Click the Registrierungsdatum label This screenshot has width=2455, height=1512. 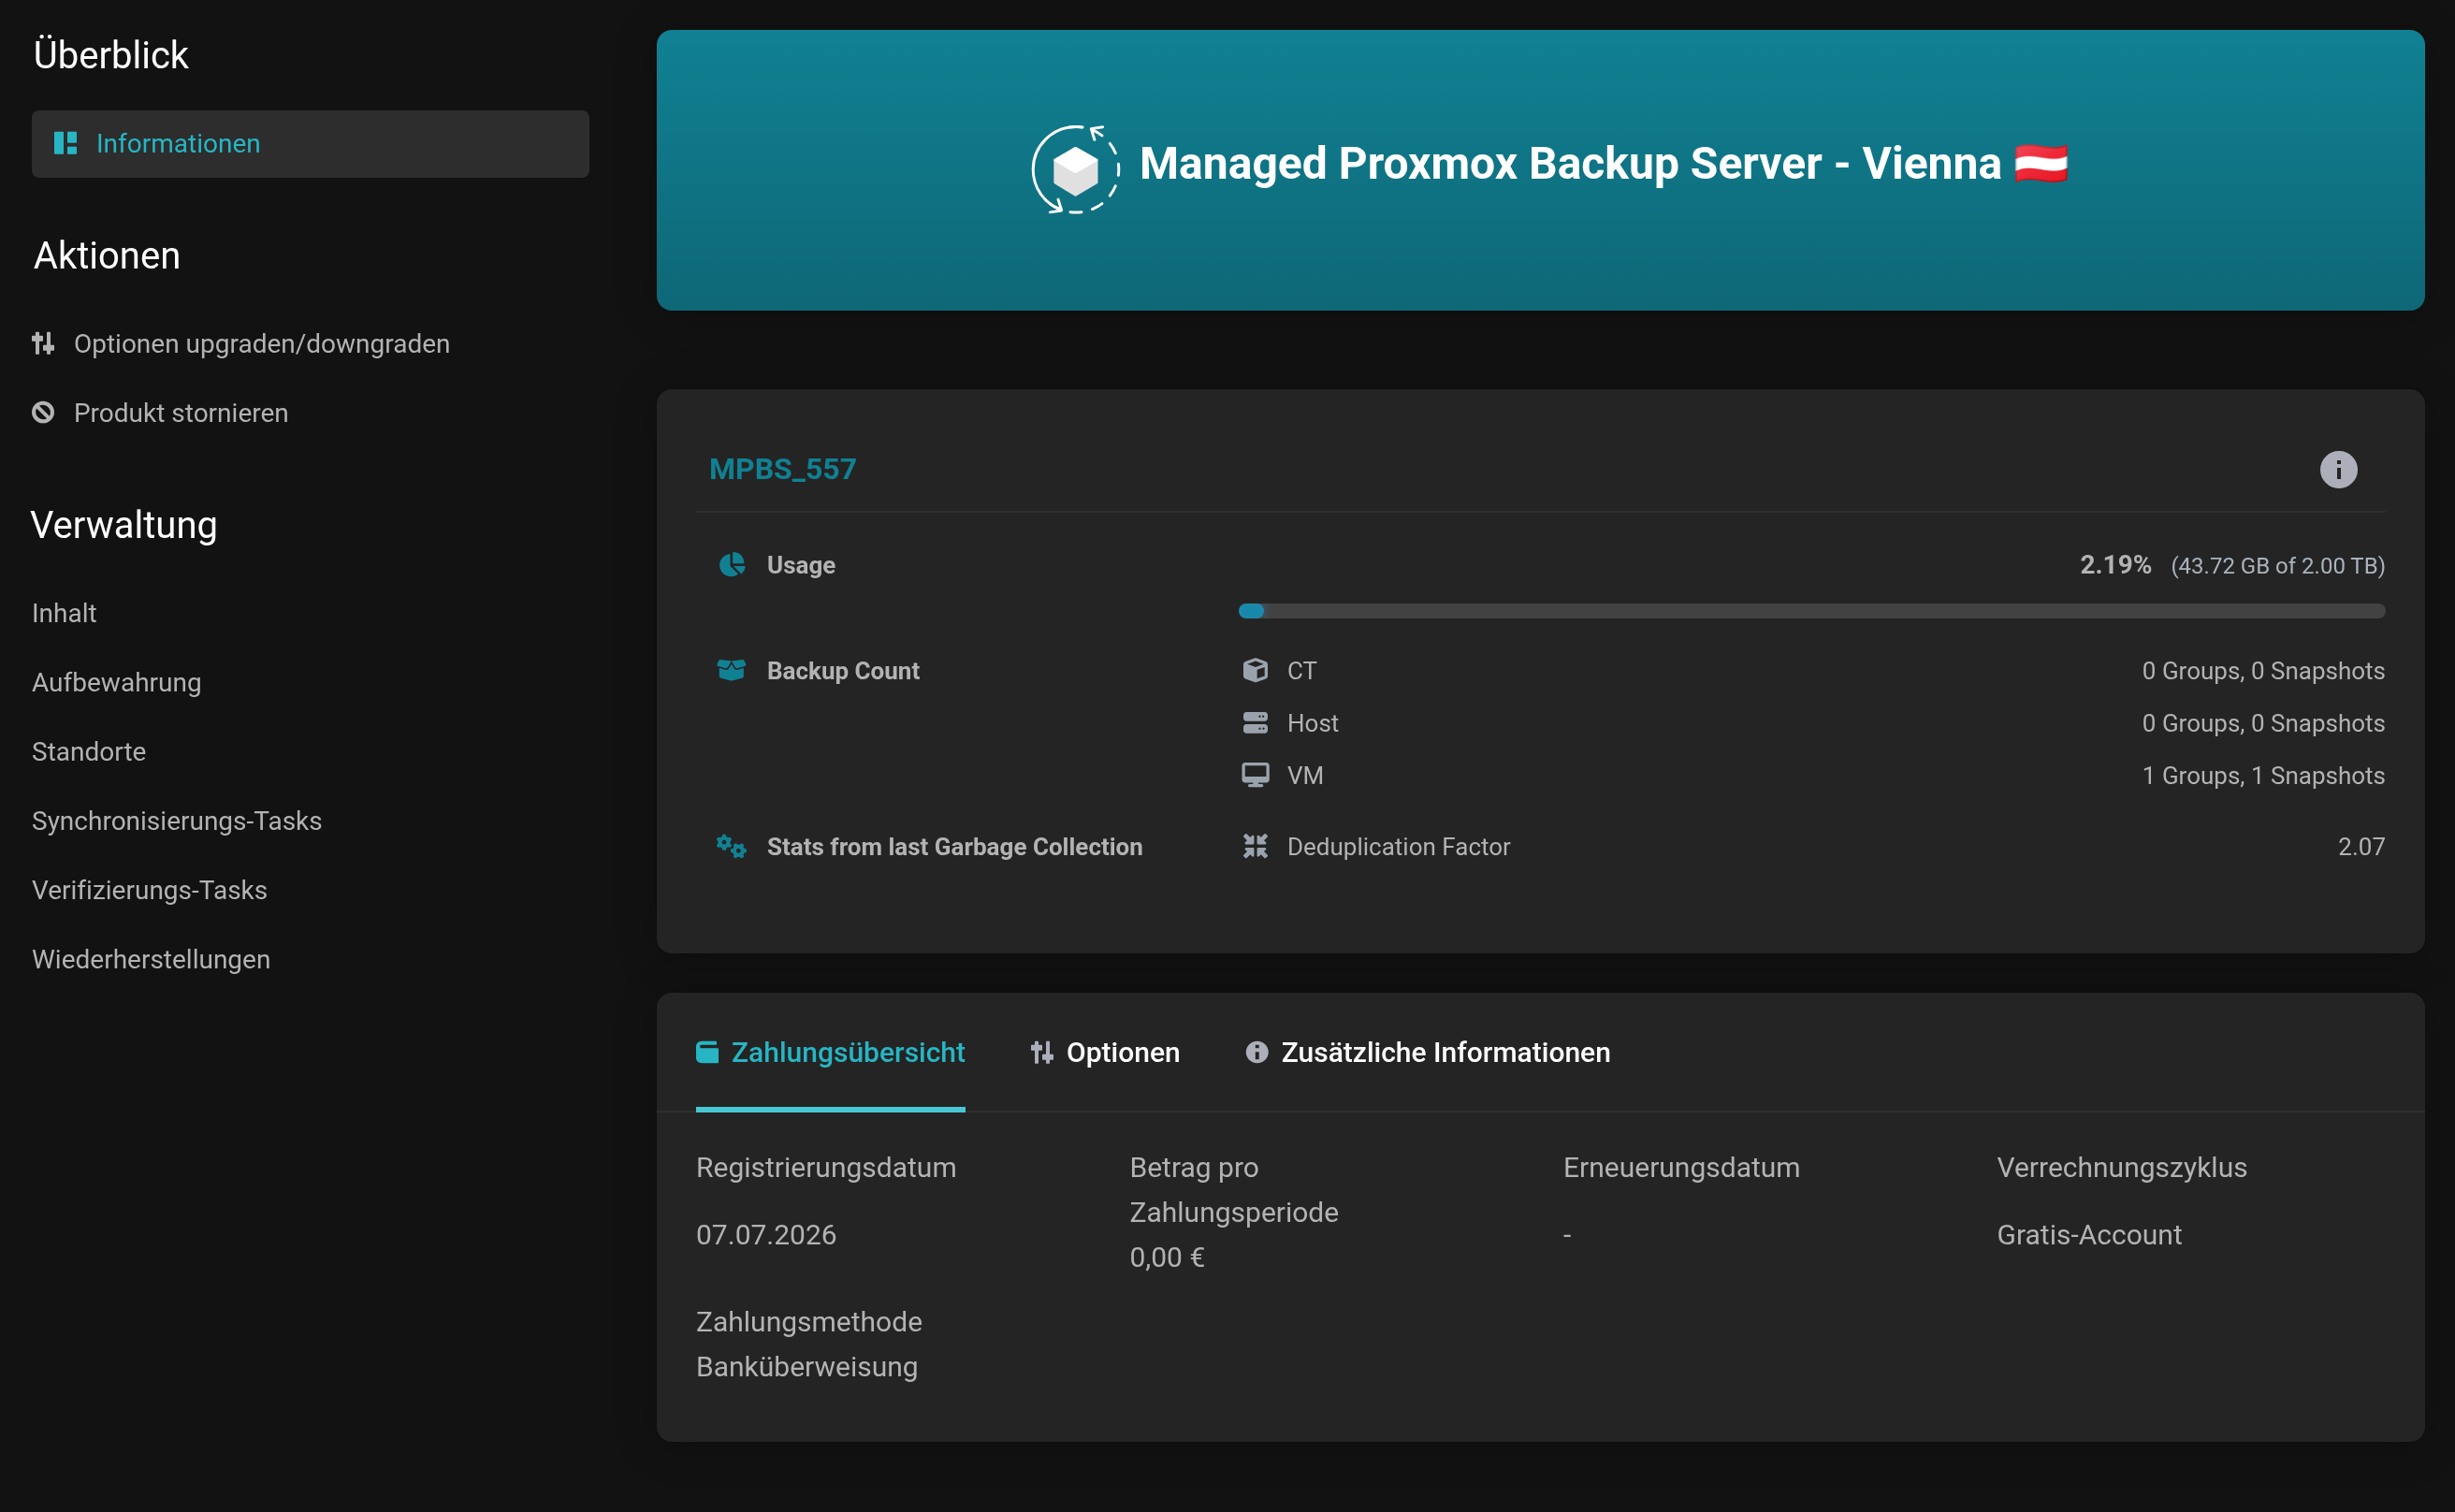(826, 1168)
